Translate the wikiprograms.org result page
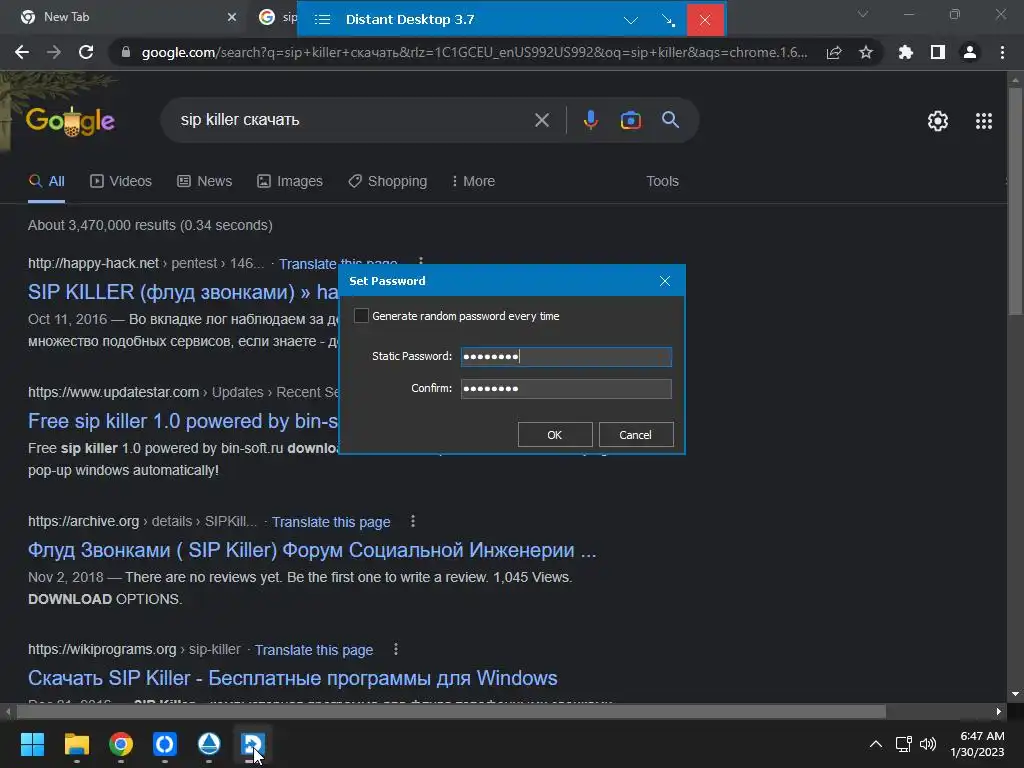Screen dimensions: 1024x768 (x=313, y=650)
